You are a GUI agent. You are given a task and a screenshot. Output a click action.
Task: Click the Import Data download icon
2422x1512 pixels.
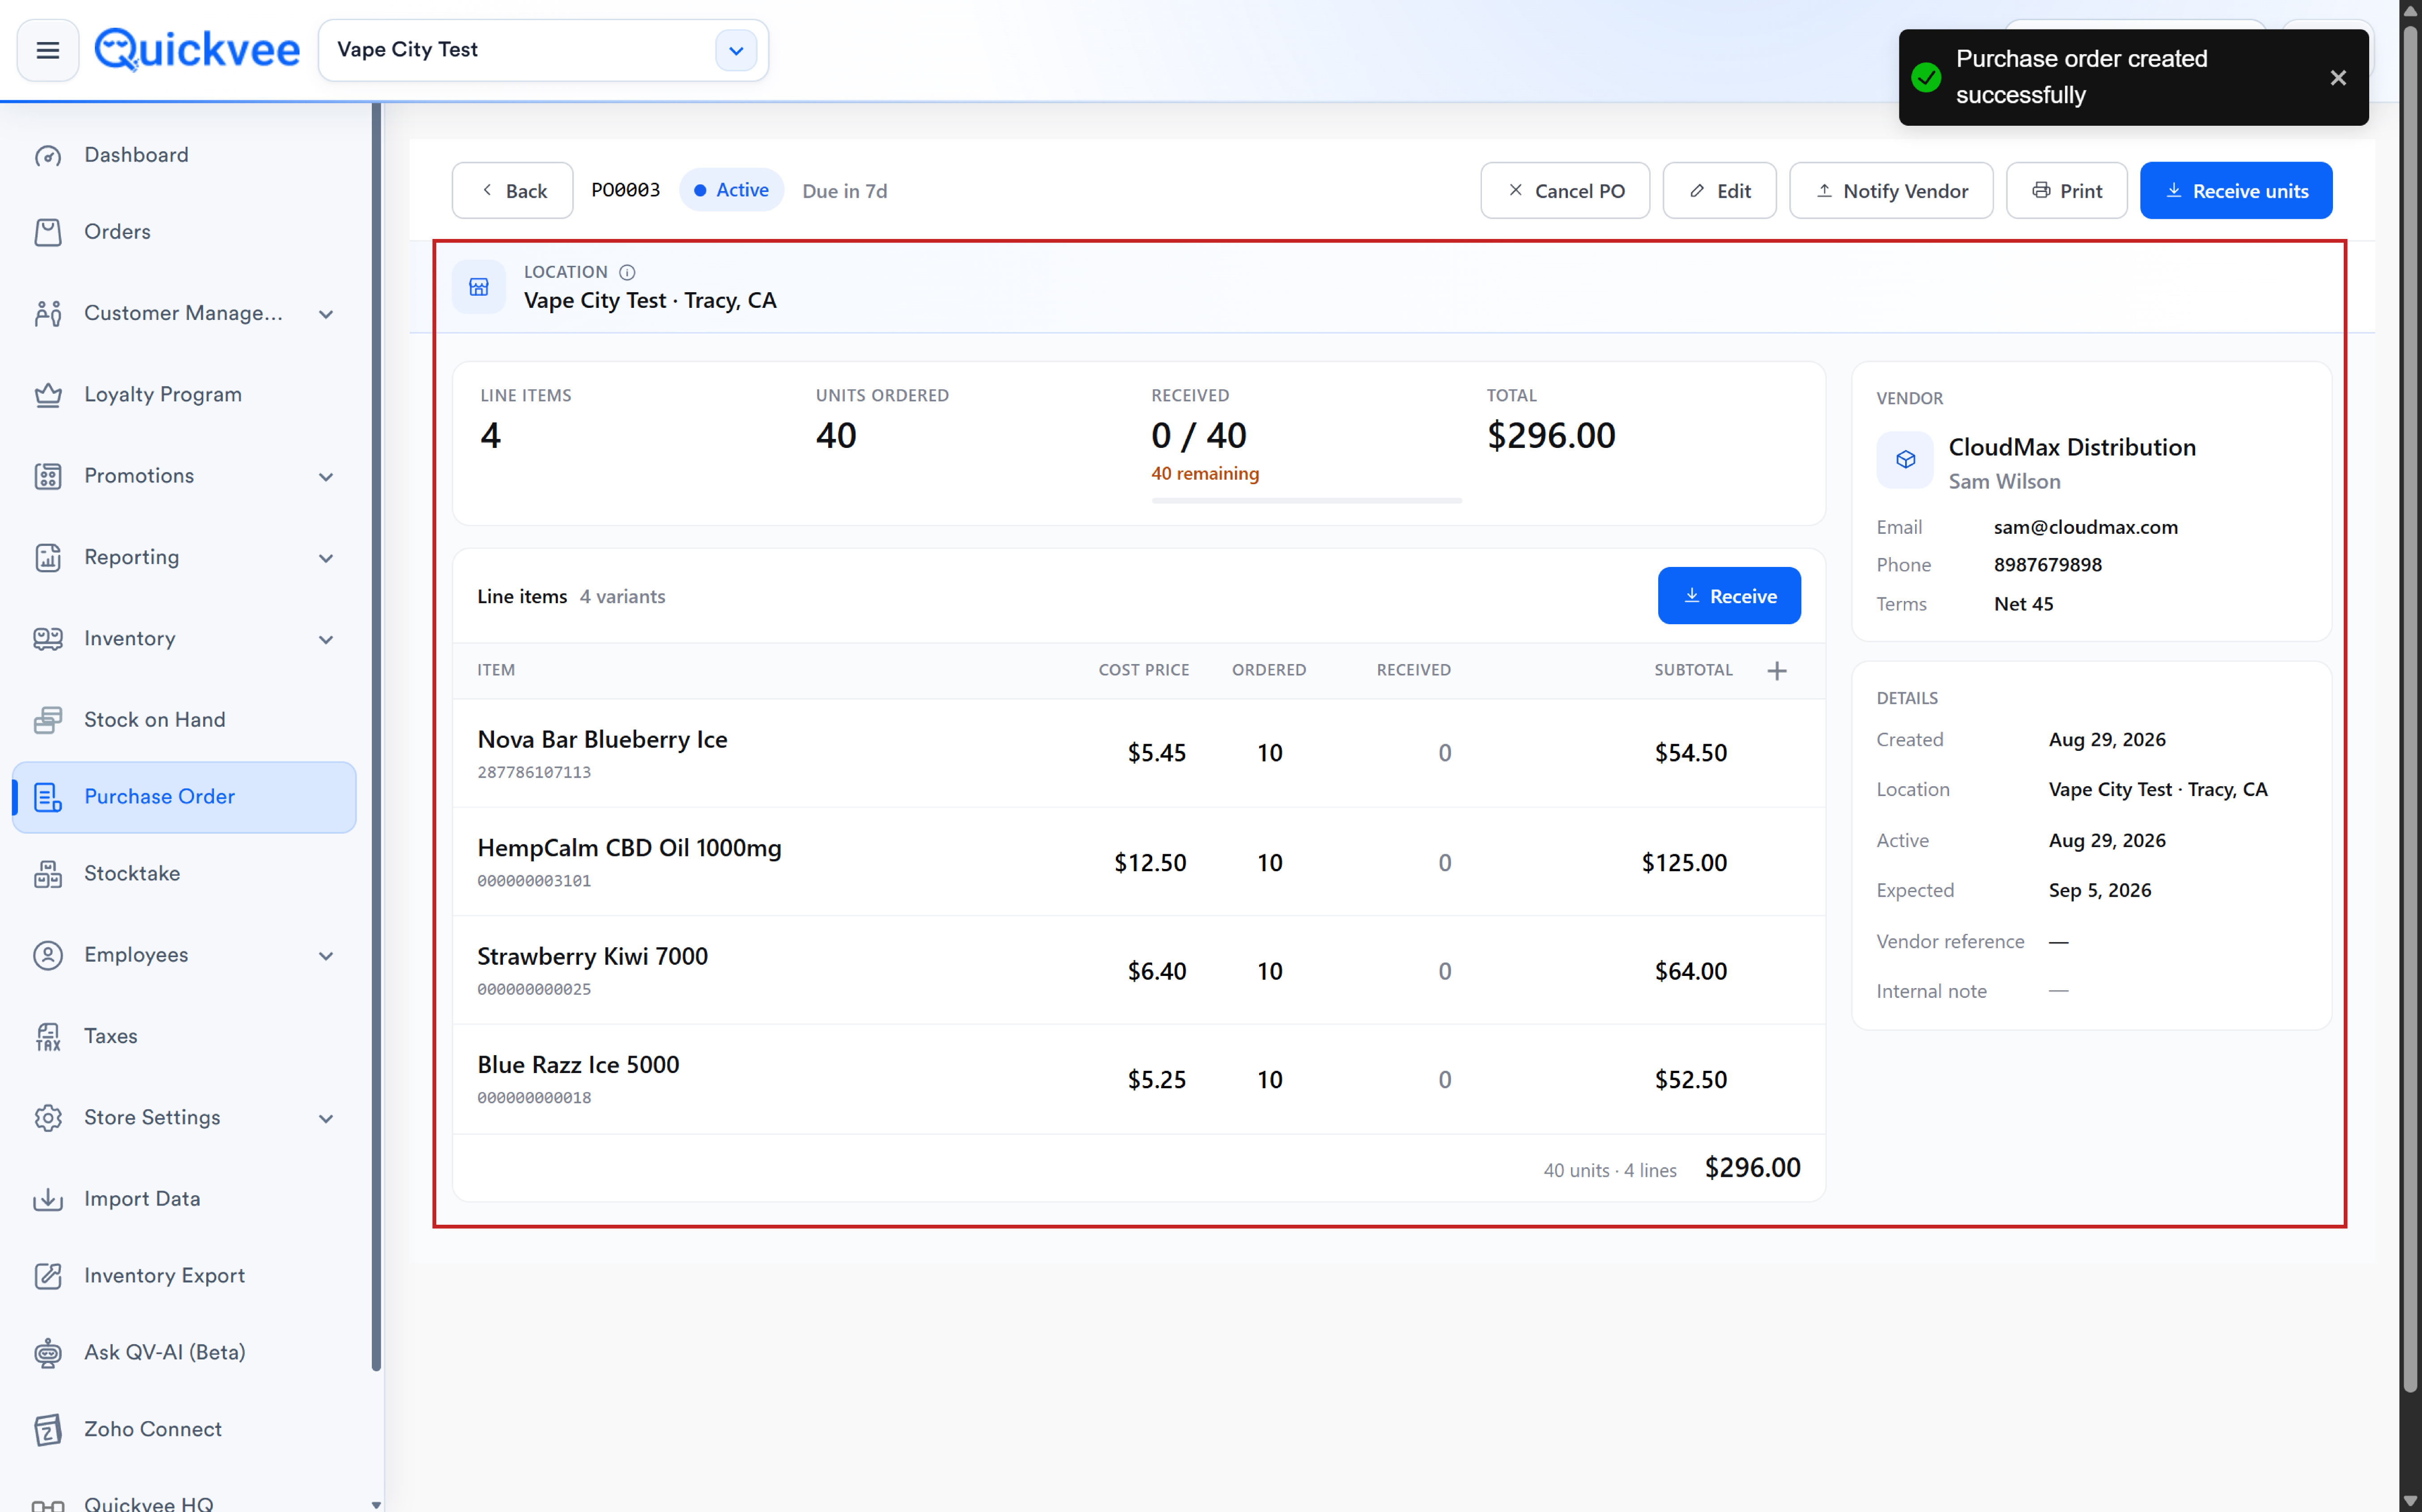tap(48, 1199)
